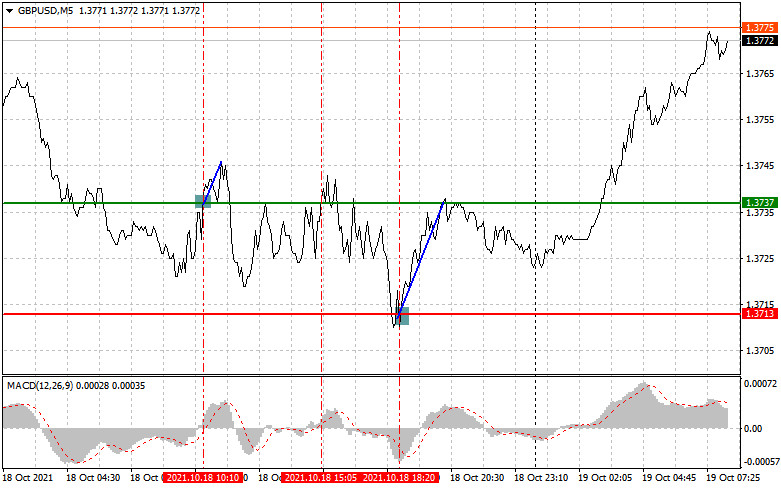Click the 1.3765 price axis value
This screenshot has height=489, width=781.
[760, 74]
